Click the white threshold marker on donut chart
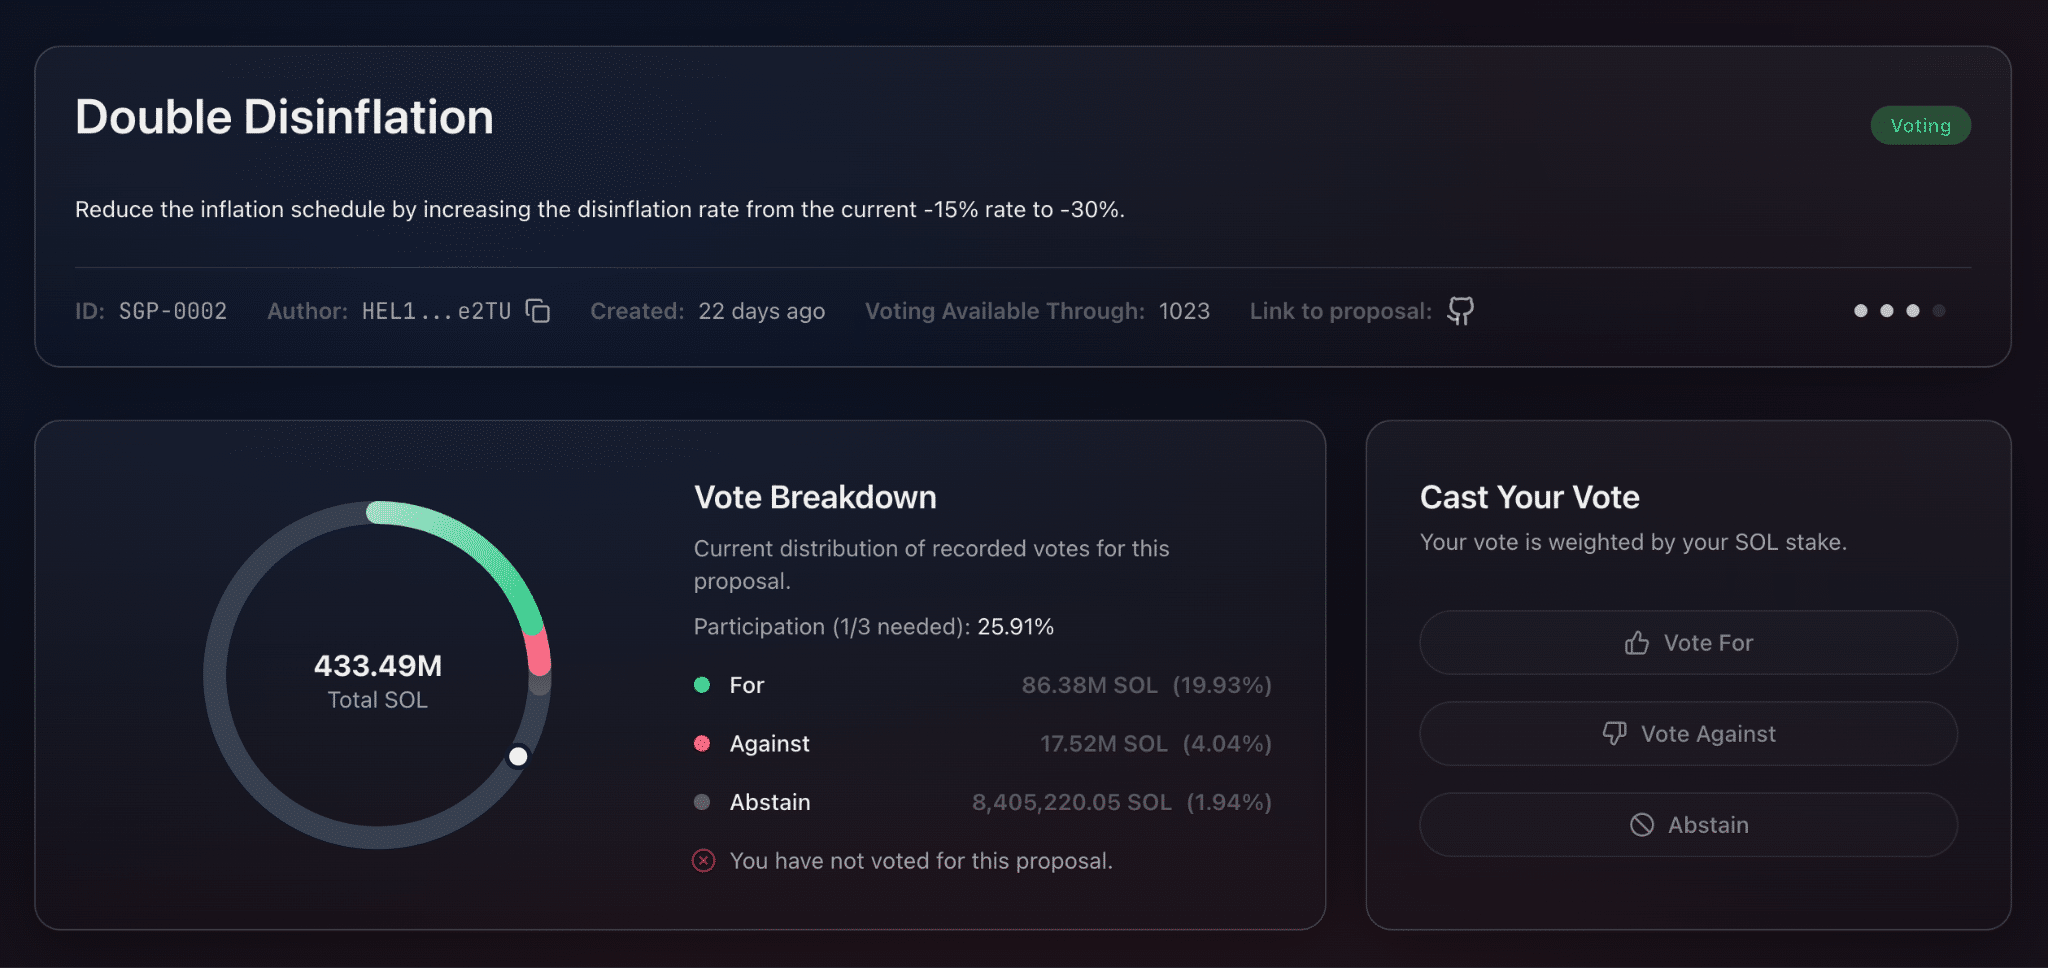Screen dimensions: 2048x968 coord(518,757)
